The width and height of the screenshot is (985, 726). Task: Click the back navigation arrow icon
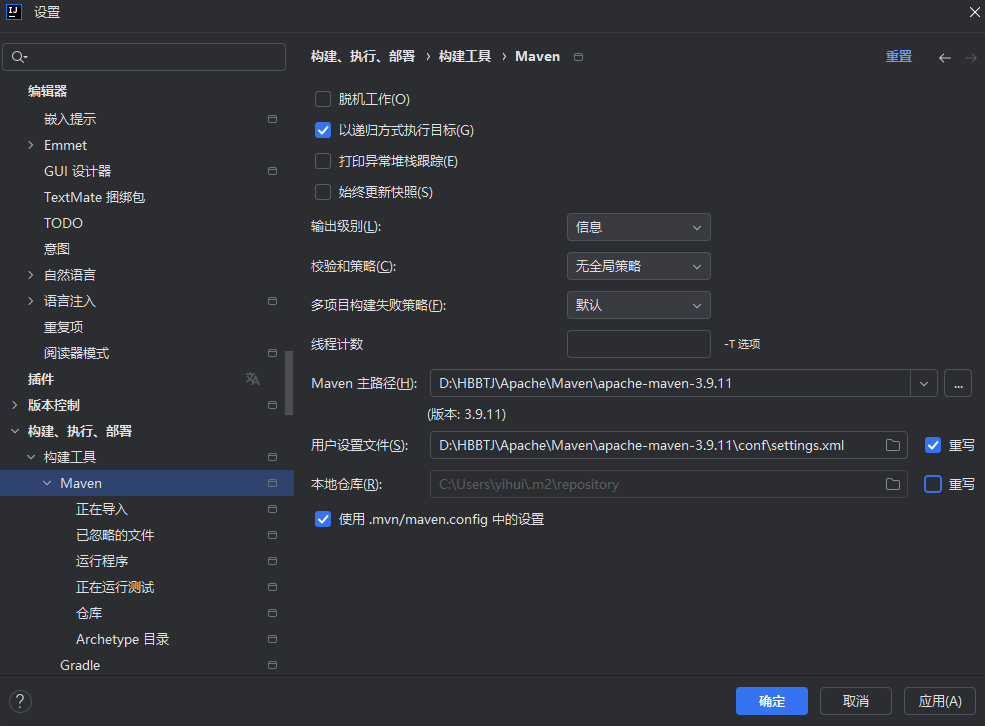944,58
